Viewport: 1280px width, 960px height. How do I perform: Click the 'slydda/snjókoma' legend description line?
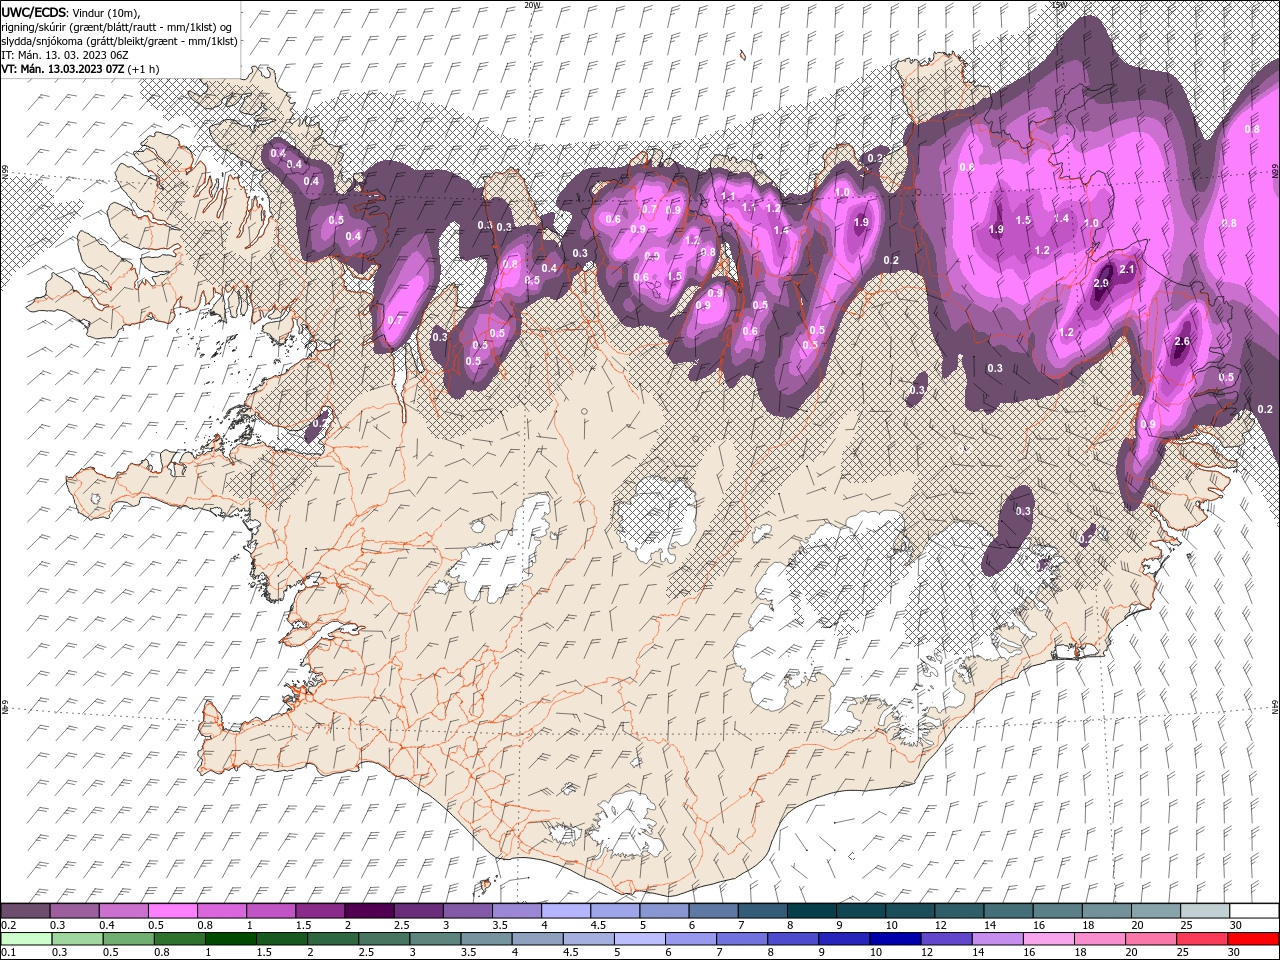(x=119, y=41)
